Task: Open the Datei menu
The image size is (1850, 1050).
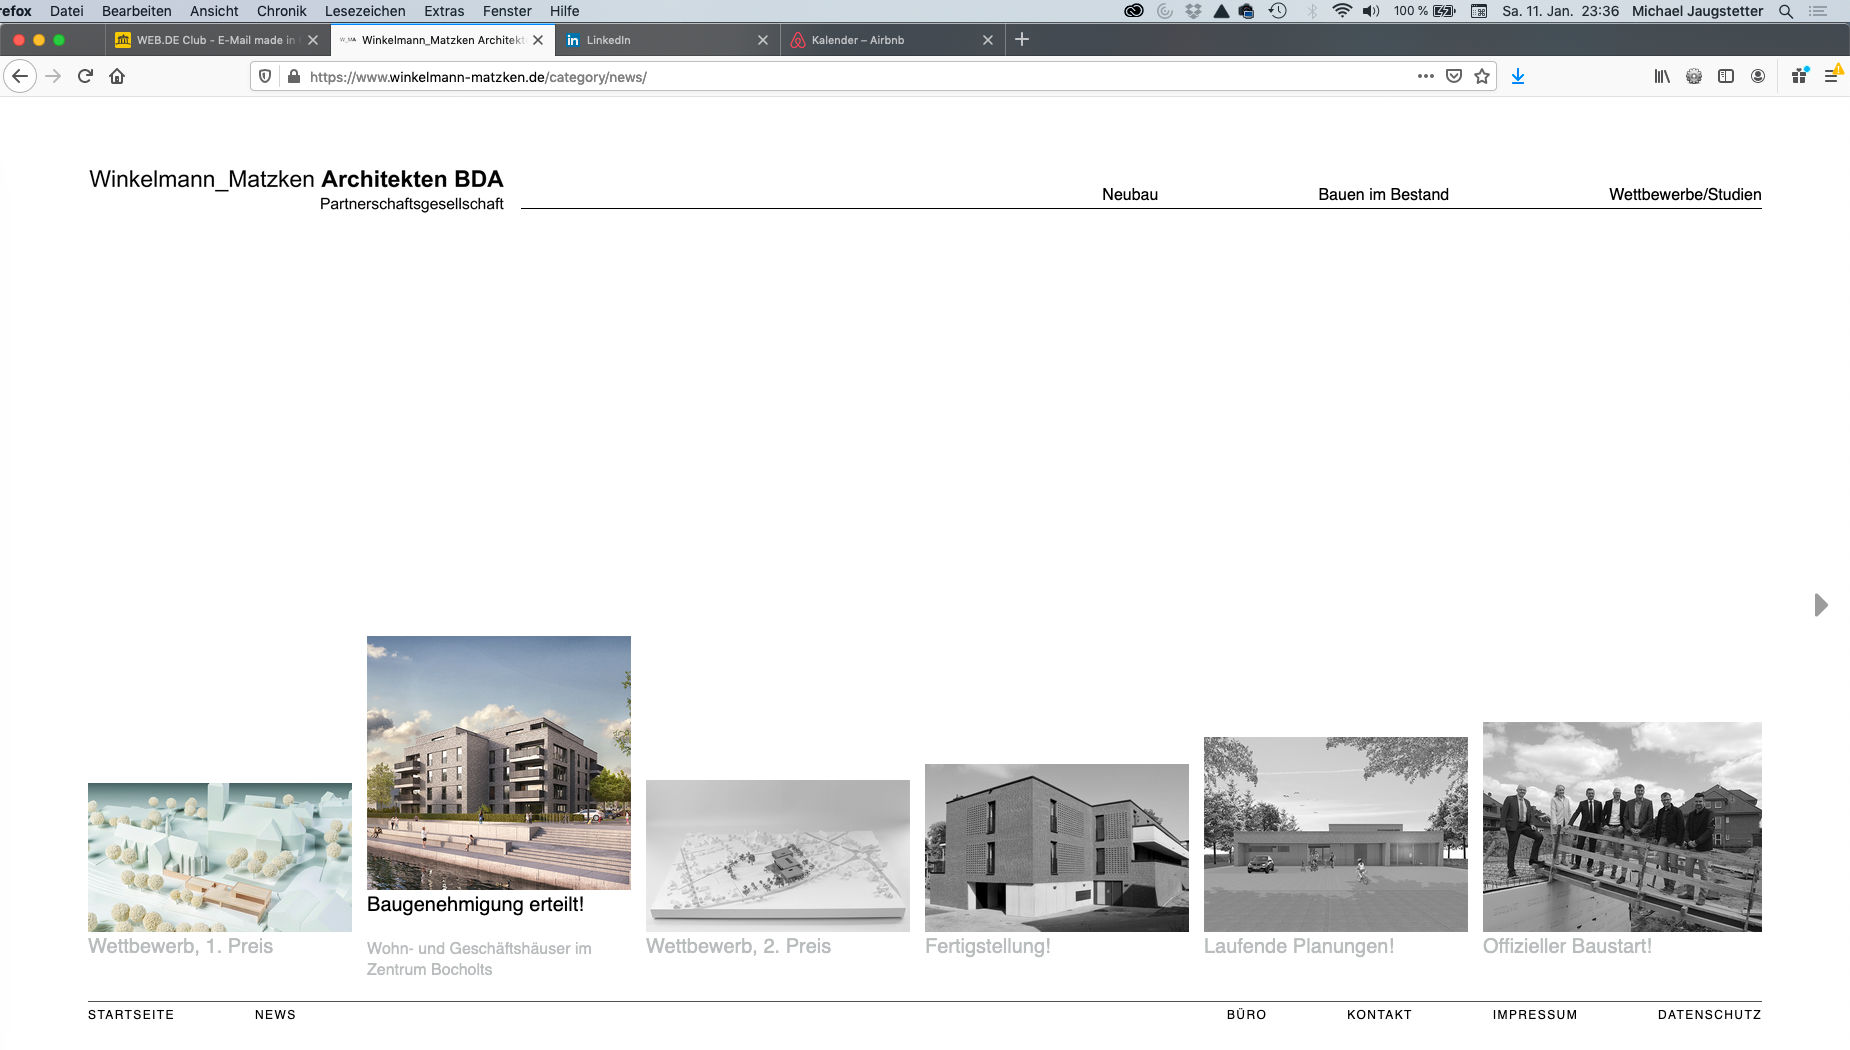Action: point(67,11)
